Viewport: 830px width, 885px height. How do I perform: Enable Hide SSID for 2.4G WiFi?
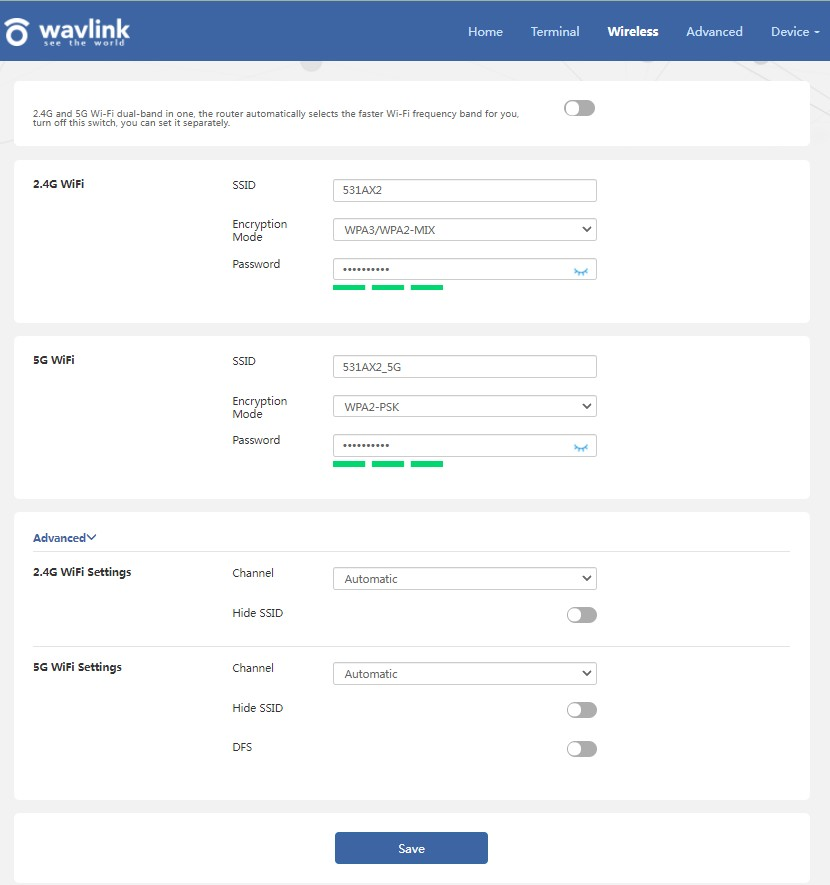coord(581,615)
